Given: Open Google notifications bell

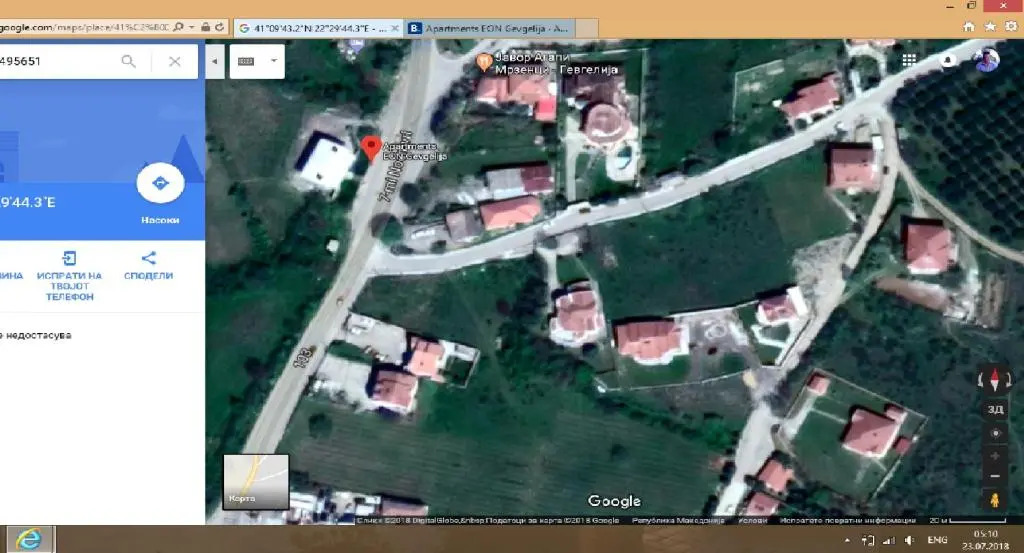Looking at the screenshot, I should 947,60.
